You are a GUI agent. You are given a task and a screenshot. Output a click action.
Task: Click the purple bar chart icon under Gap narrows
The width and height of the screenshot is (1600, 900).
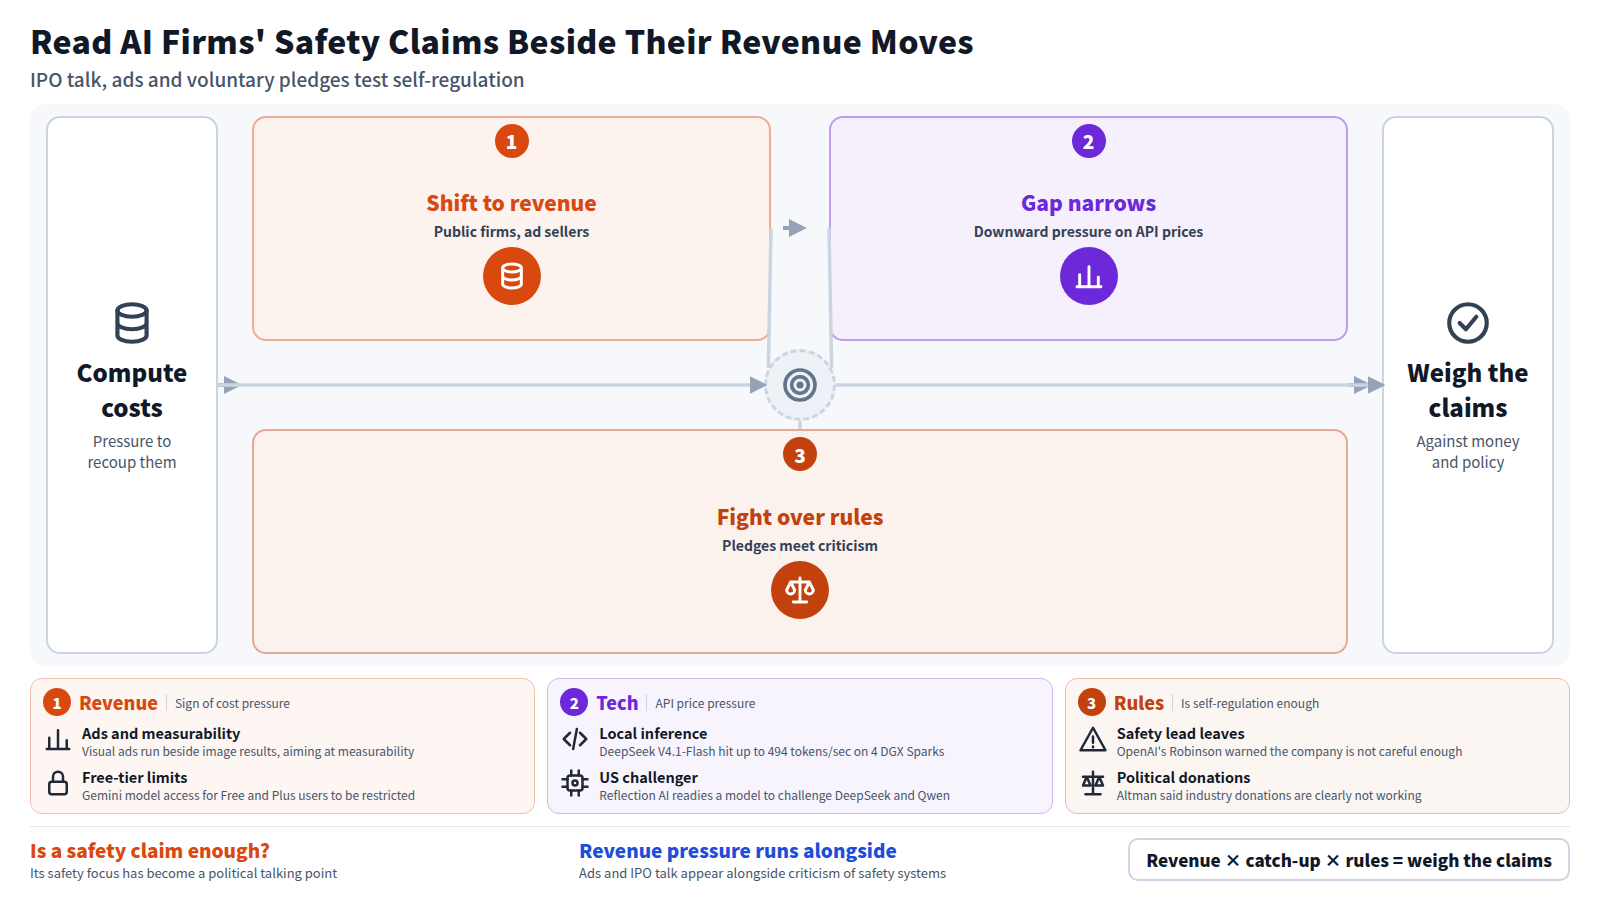pyautogui.click(x=1089, y=276)
